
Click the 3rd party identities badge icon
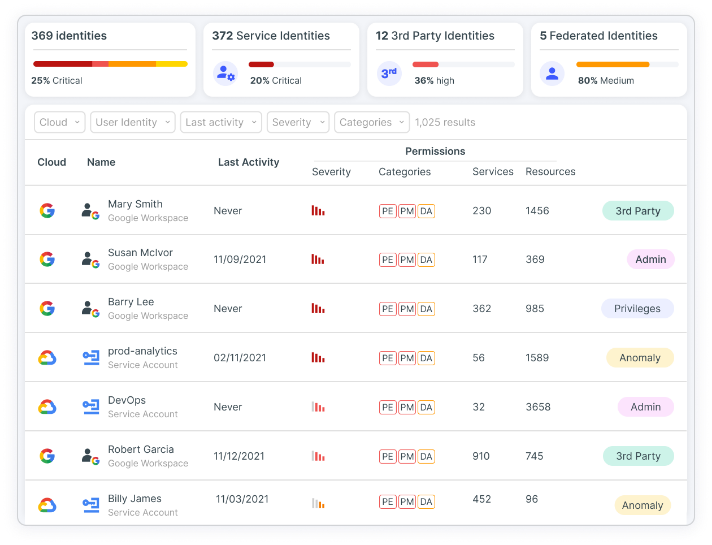pos(389,73)
